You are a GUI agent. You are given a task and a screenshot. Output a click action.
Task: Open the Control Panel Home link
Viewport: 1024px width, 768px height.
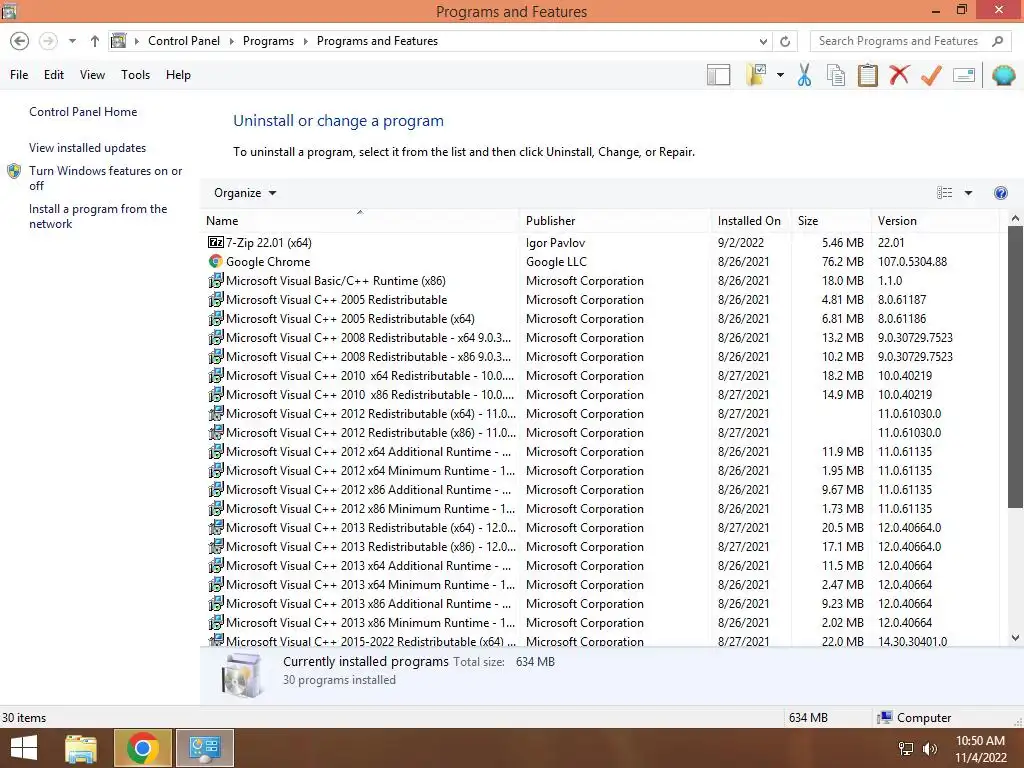click(x=83, y=112)
